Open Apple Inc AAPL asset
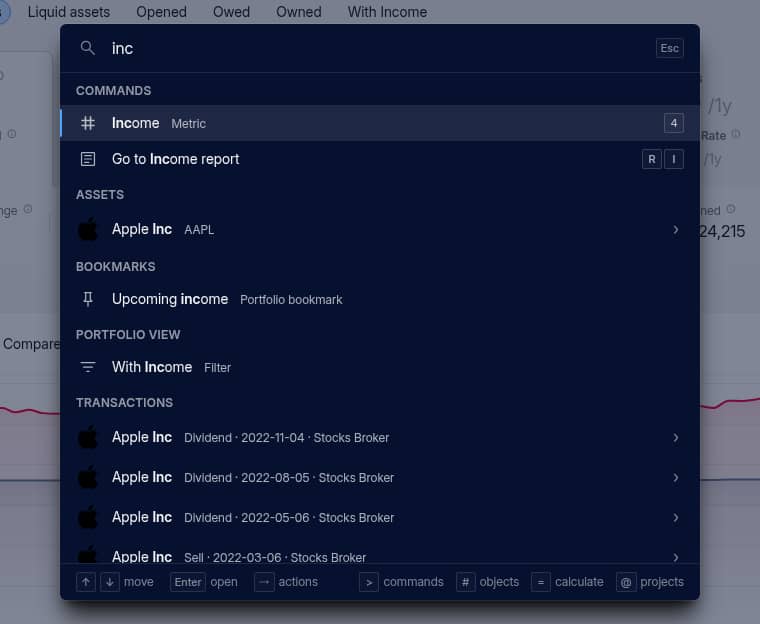Image resolution: width=760 pixels, height=624 pixels. (380, 229)
